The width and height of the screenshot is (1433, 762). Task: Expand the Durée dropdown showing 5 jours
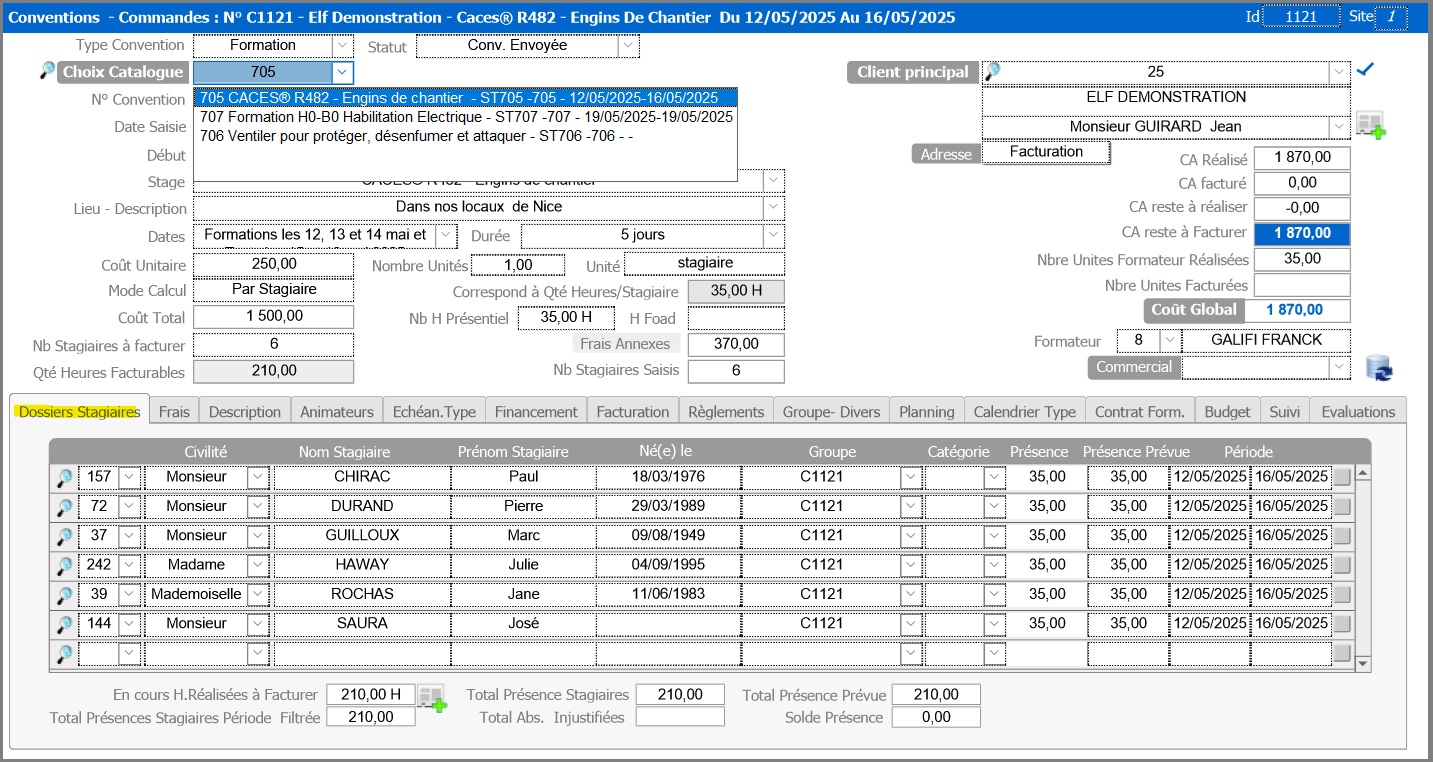773,235
